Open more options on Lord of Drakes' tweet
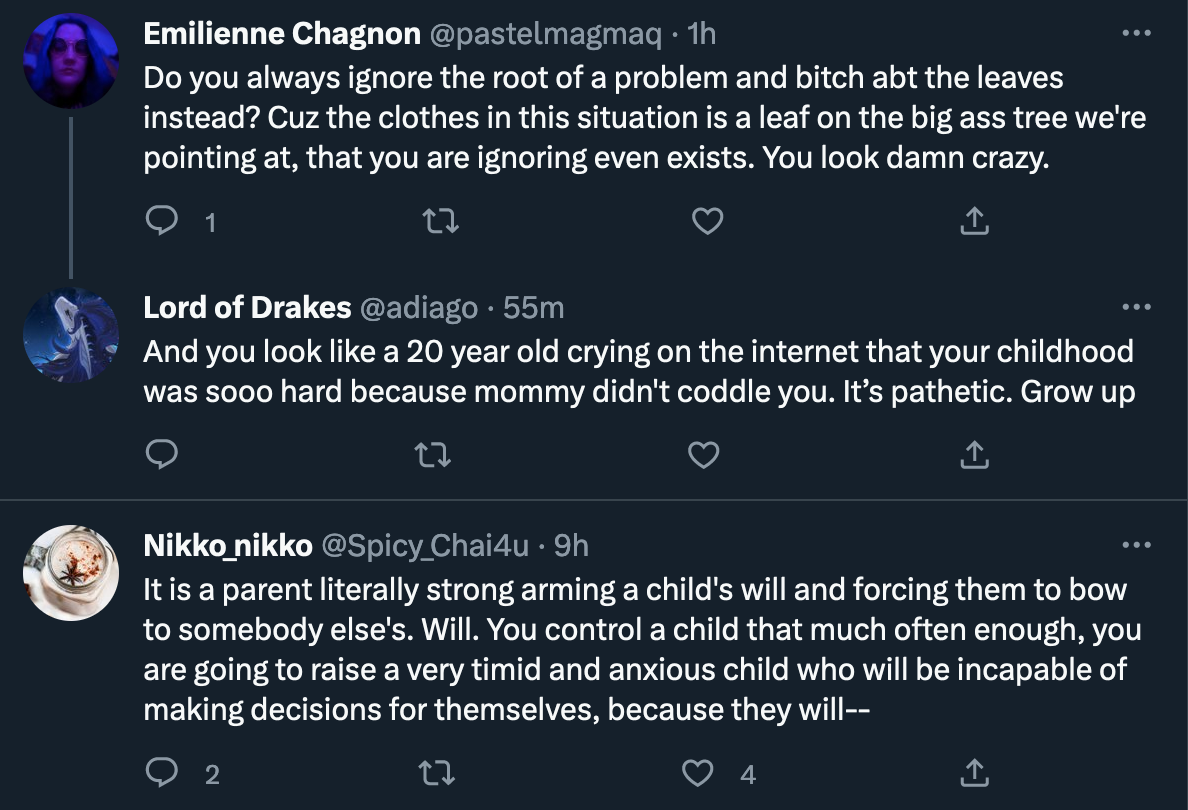The width and height of the screenshot is (1188, 810). pos(1136,307)
